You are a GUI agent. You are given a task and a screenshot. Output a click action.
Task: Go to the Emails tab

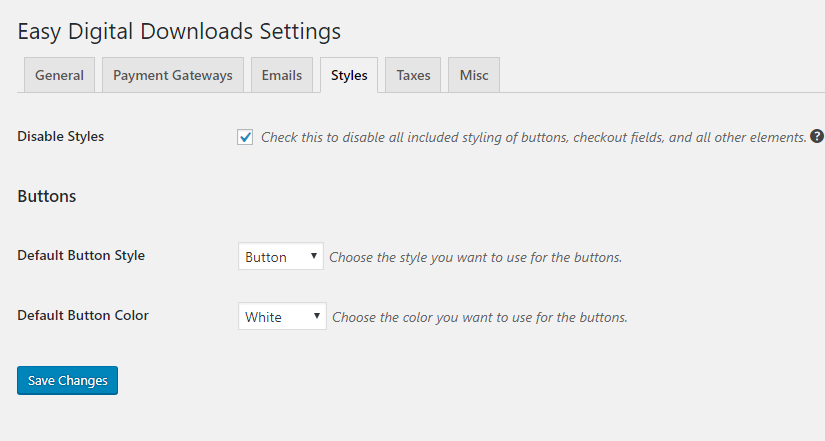click(x=281, y=75)
